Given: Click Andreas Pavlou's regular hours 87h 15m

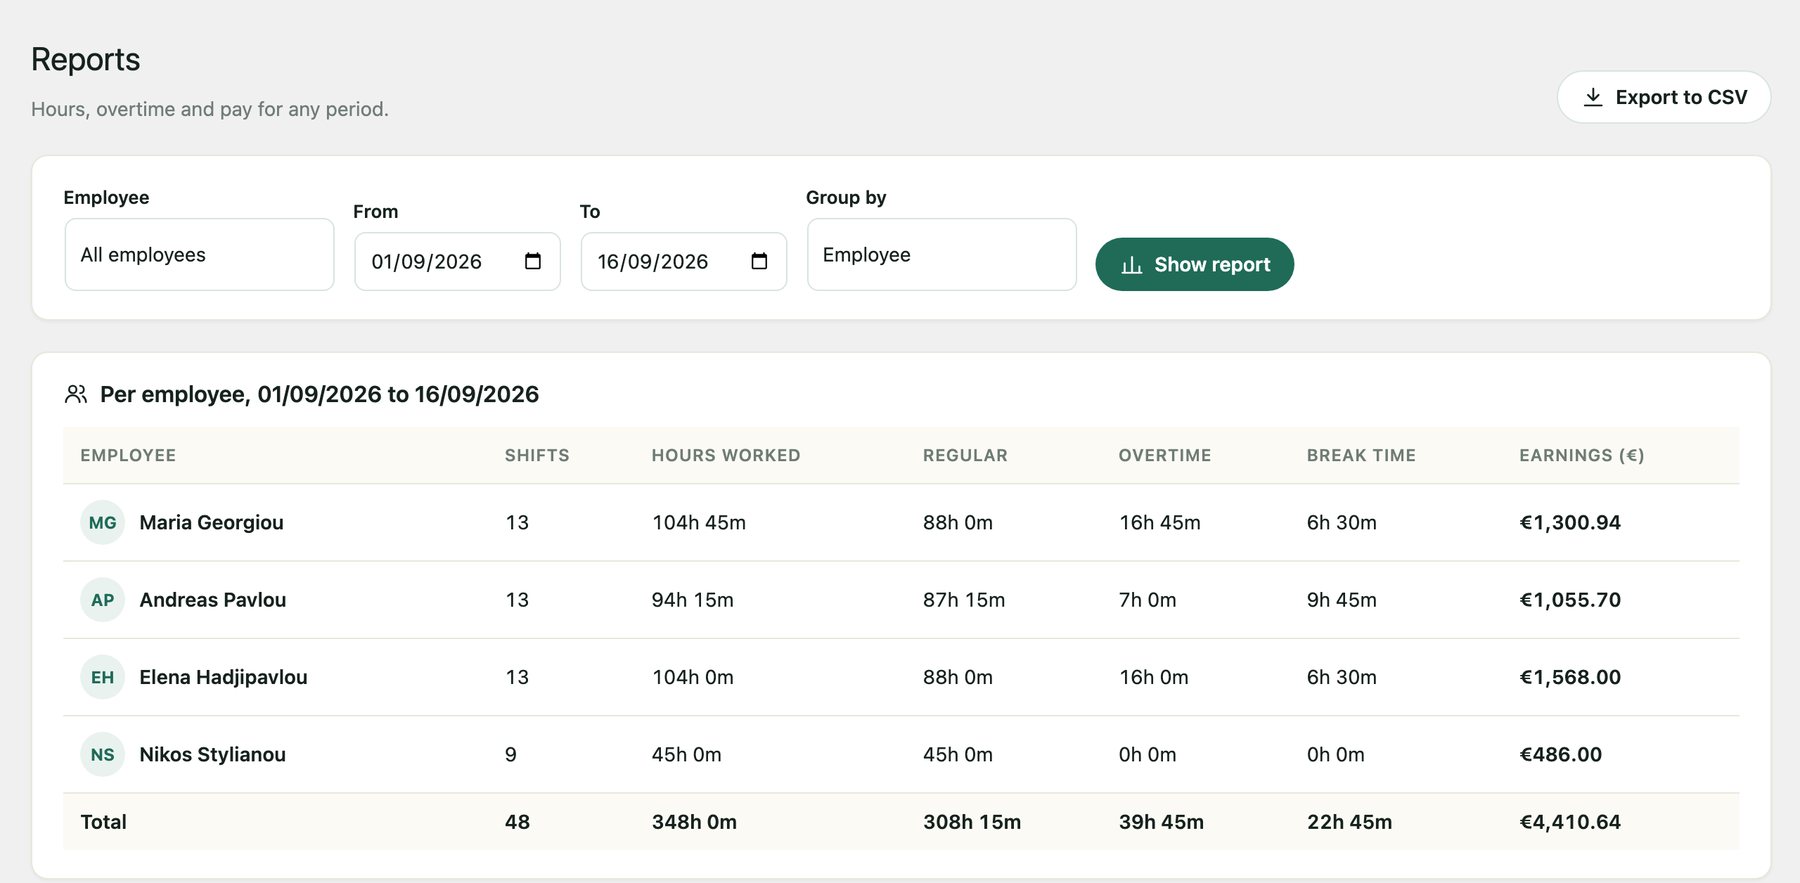Looking at the screenshot, I should coord(964,600).
